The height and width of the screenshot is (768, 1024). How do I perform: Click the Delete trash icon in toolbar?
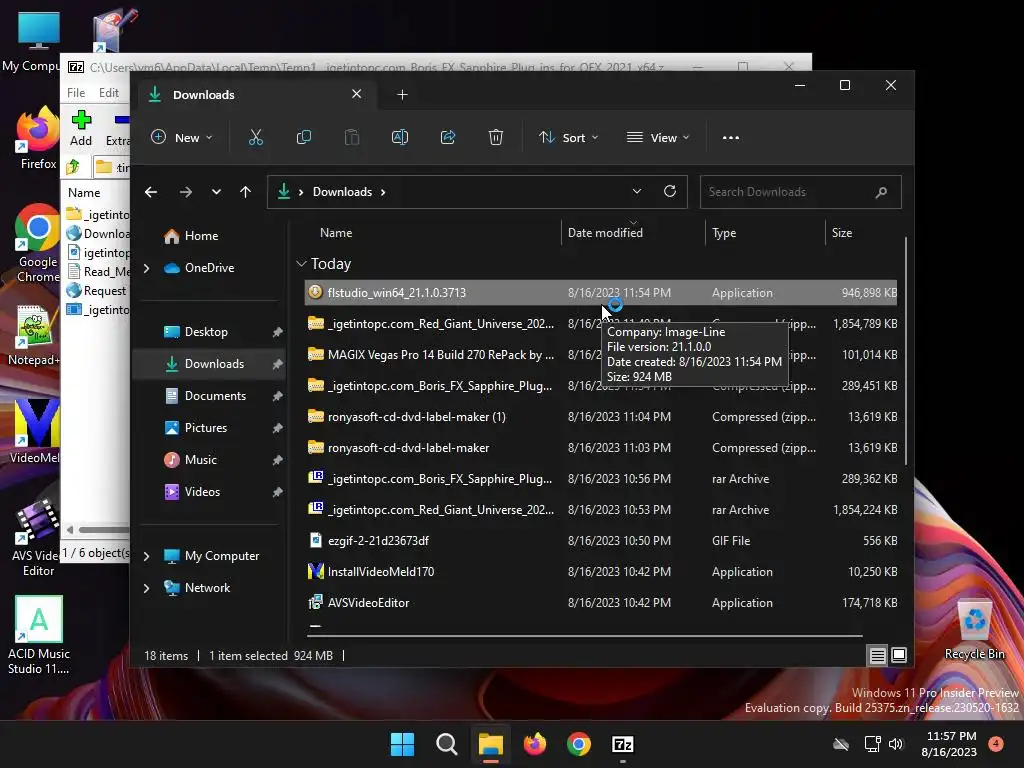click(496, 137)
